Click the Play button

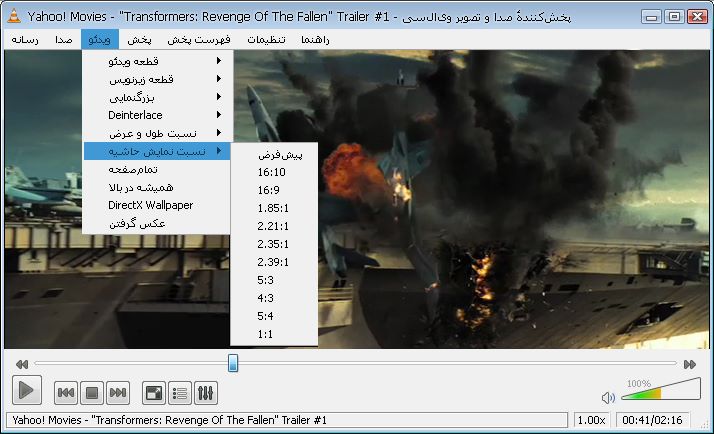26,390
